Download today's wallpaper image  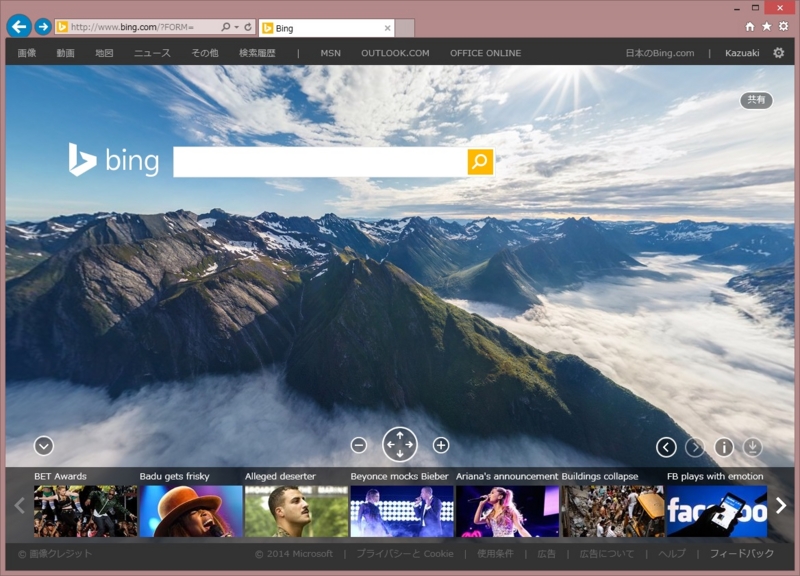(752, 447)
